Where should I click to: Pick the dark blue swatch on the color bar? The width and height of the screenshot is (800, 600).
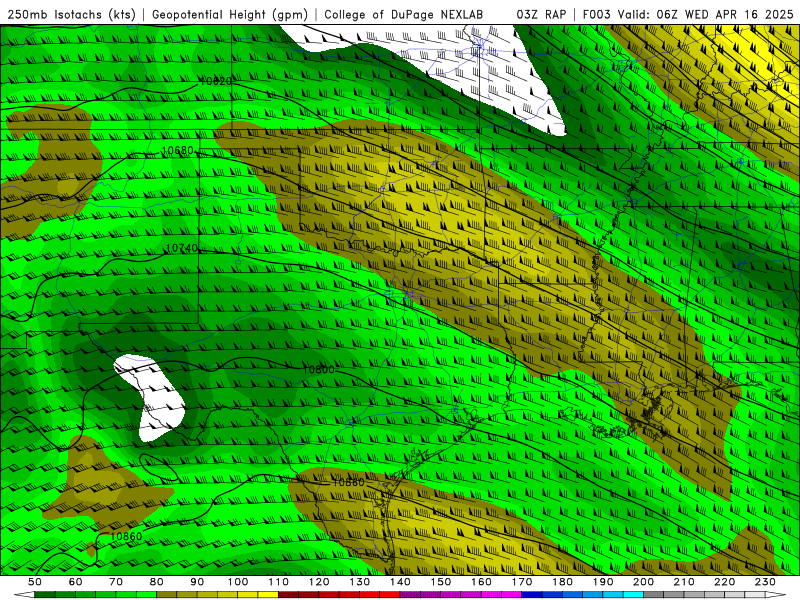[532, 595]
